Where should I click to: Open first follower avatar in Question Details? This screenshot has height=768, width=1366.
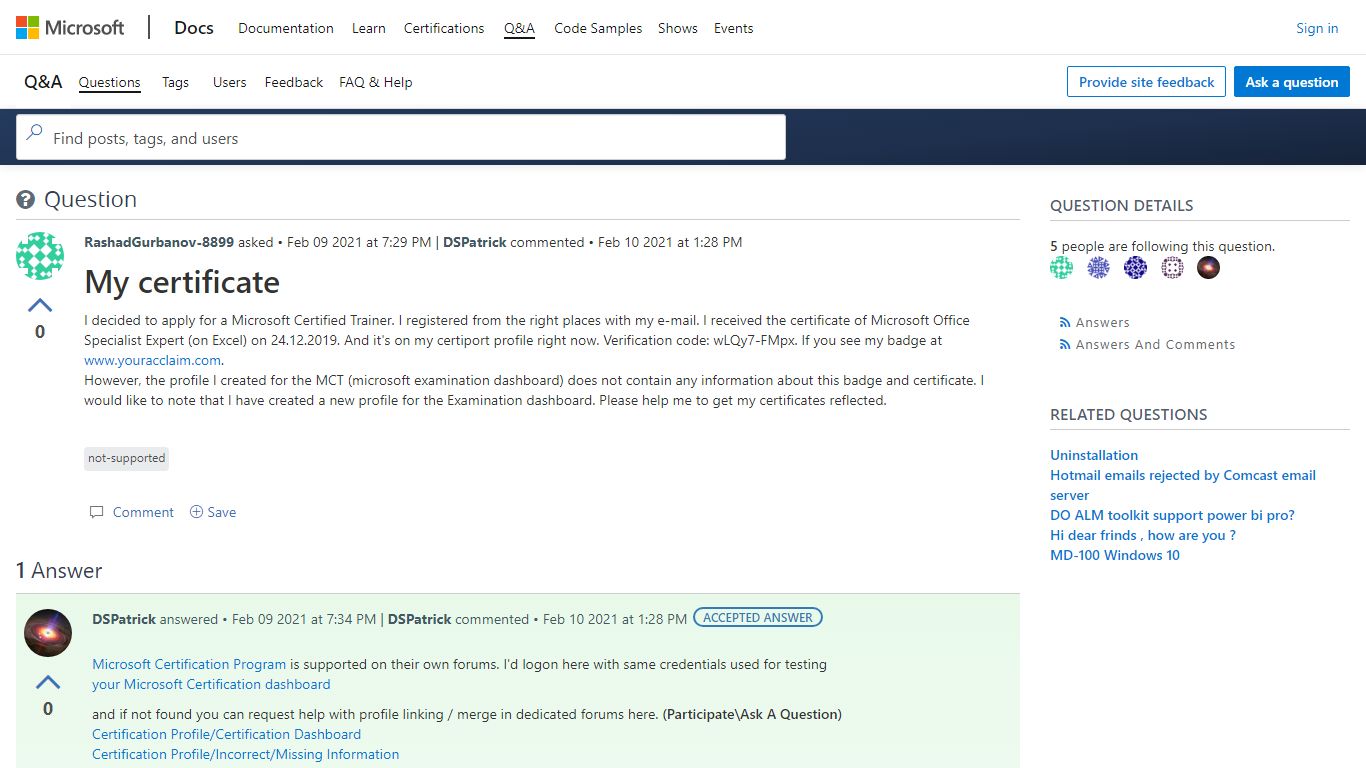tap(1062, 267)
